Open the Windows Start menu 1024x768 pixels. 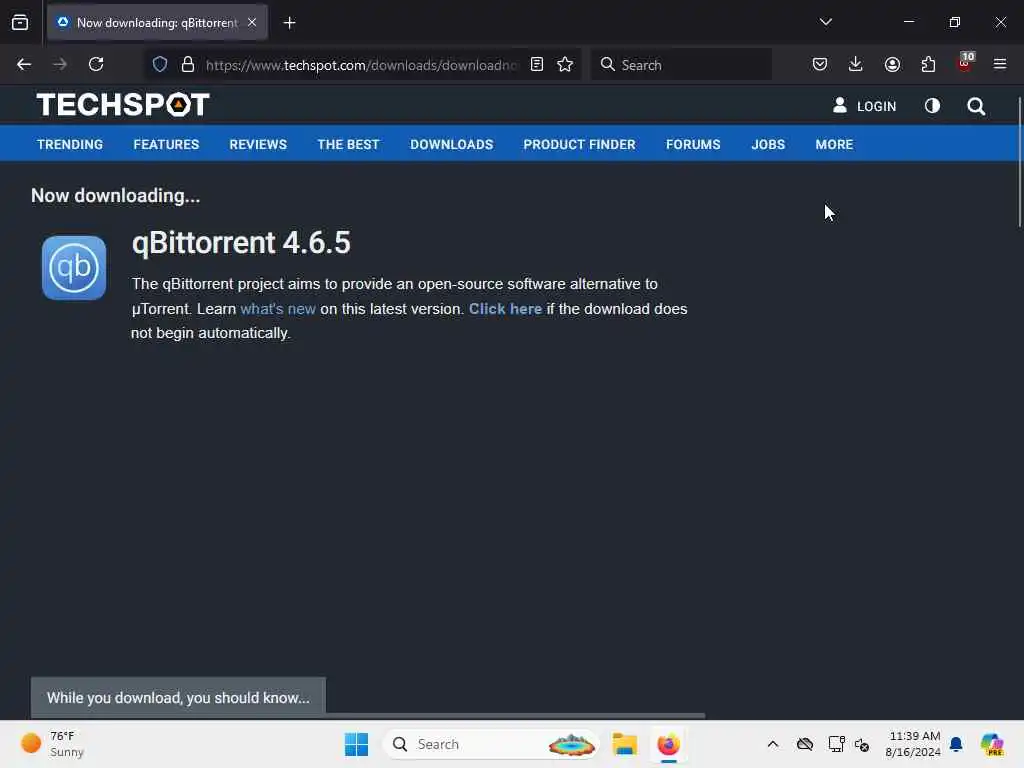pyautogui.click(x=356, y=744)
